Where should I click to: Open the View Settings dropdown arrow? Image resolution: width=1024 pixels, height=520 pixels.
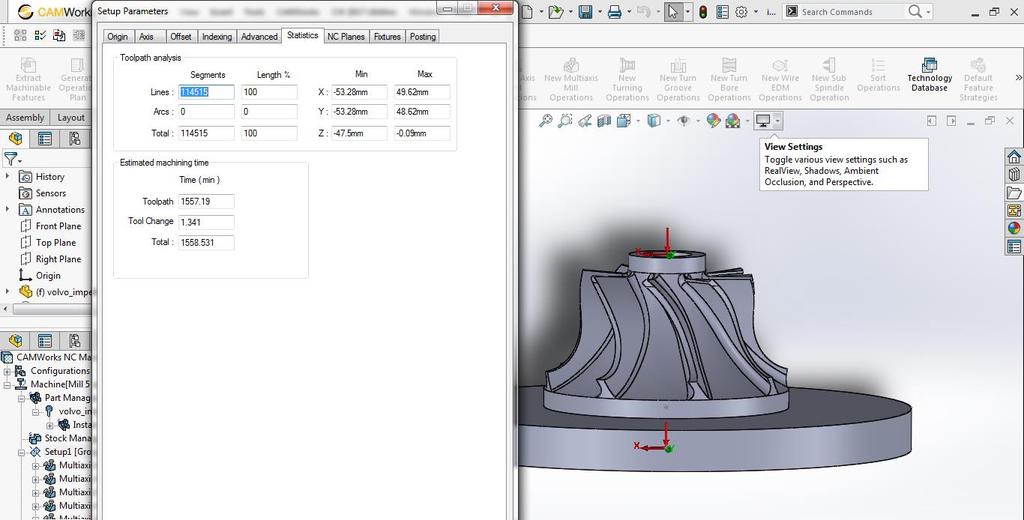(x=777, y=121)
